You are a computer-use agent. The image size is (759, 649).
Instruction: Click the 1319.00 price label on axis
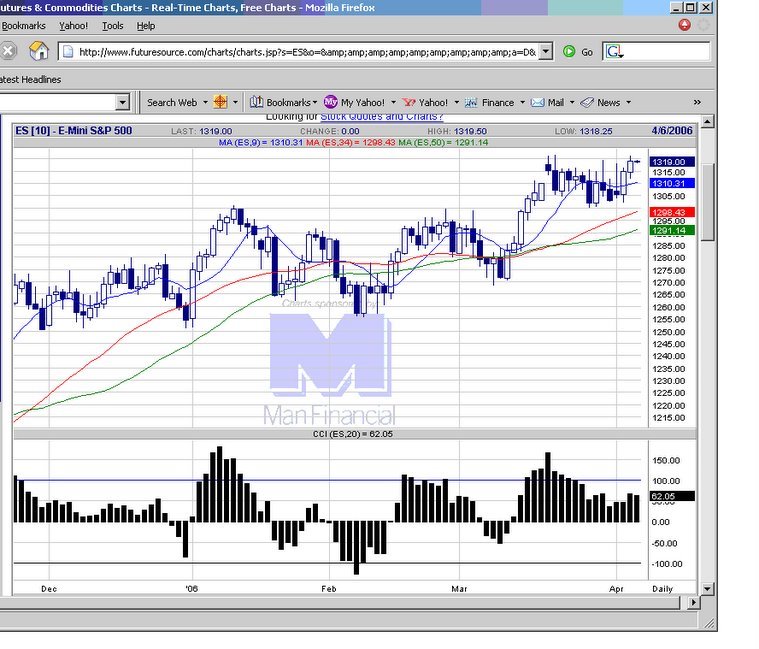tap(672, 162)
